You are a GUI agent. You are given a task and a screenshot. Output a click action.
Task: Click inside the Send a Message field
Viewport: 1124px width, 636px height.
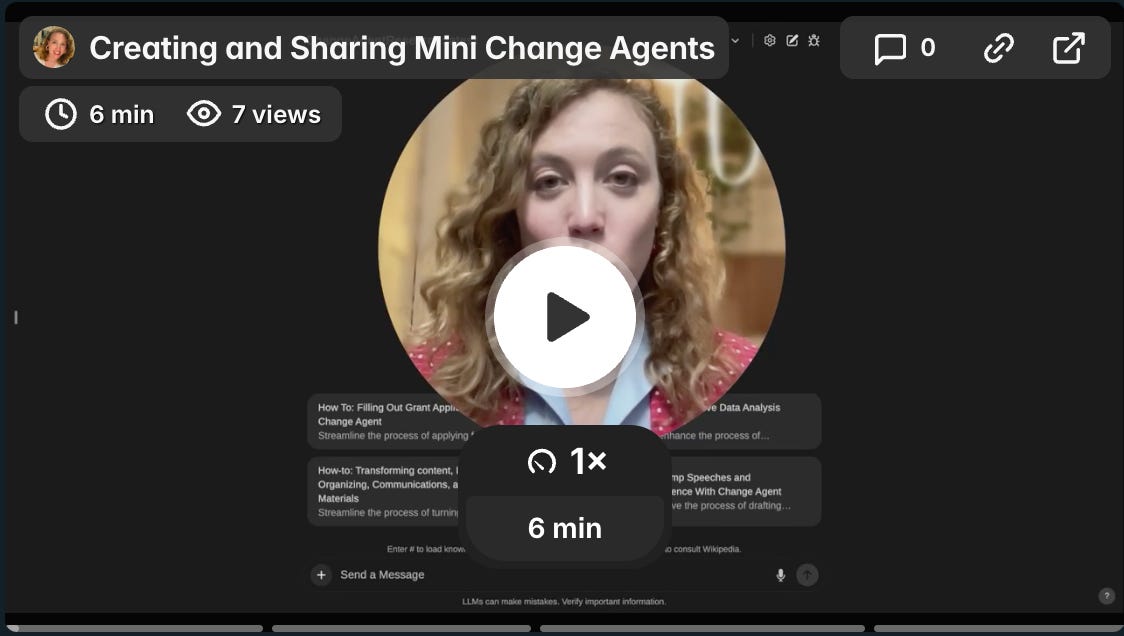pos(420,574)
